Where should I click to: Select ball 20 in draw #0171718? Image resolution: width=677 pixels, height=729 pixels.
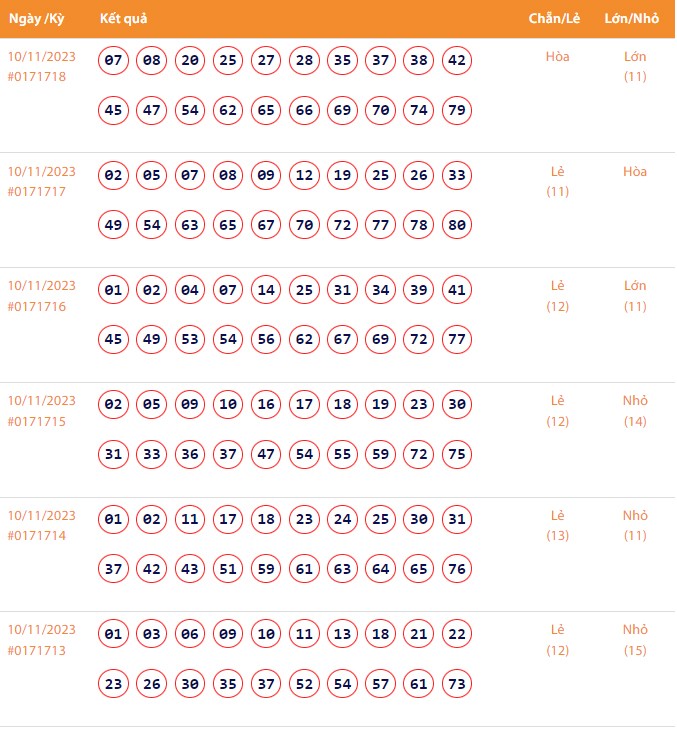[x=190, y=61]
